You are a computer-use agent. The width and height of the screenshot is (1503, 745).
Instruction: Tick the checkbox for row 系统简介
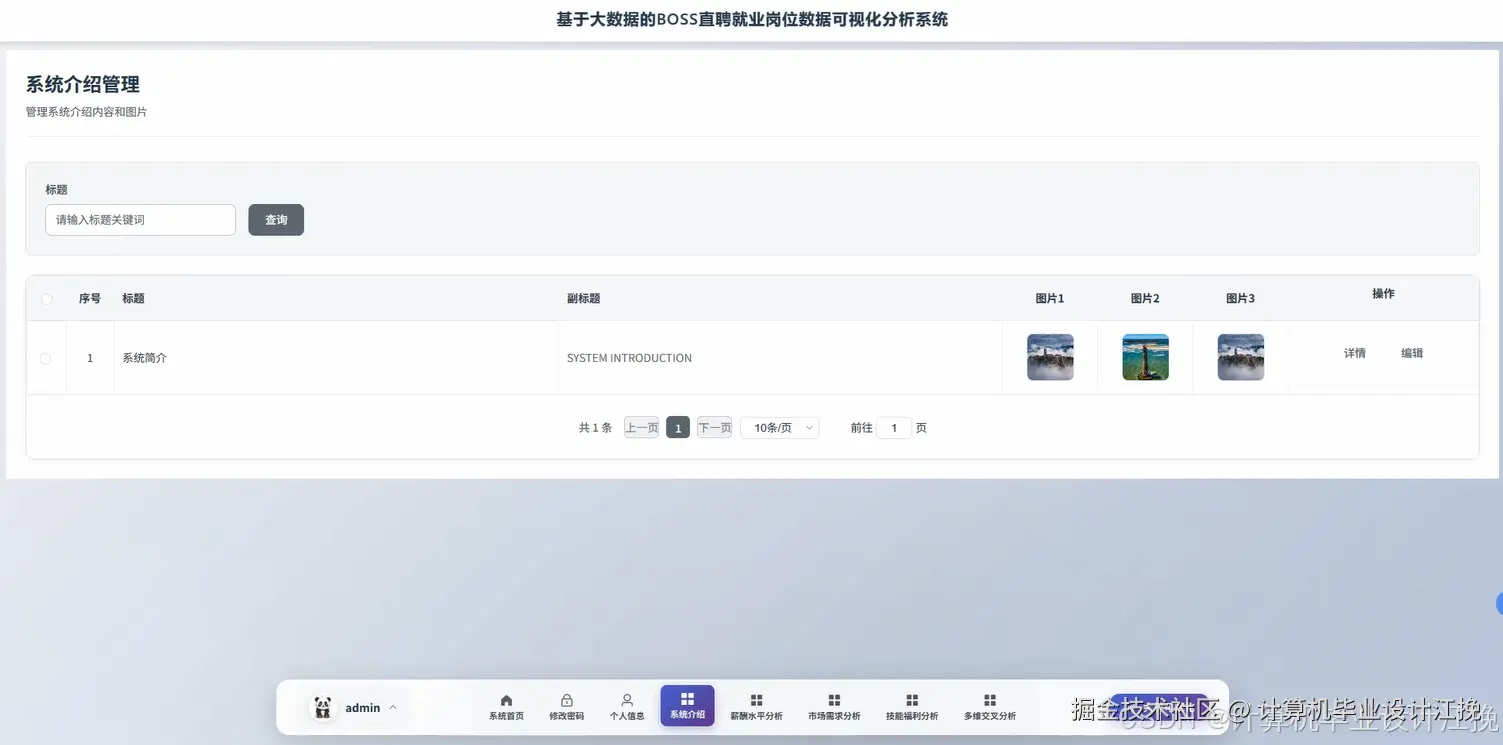coord(45,359)
